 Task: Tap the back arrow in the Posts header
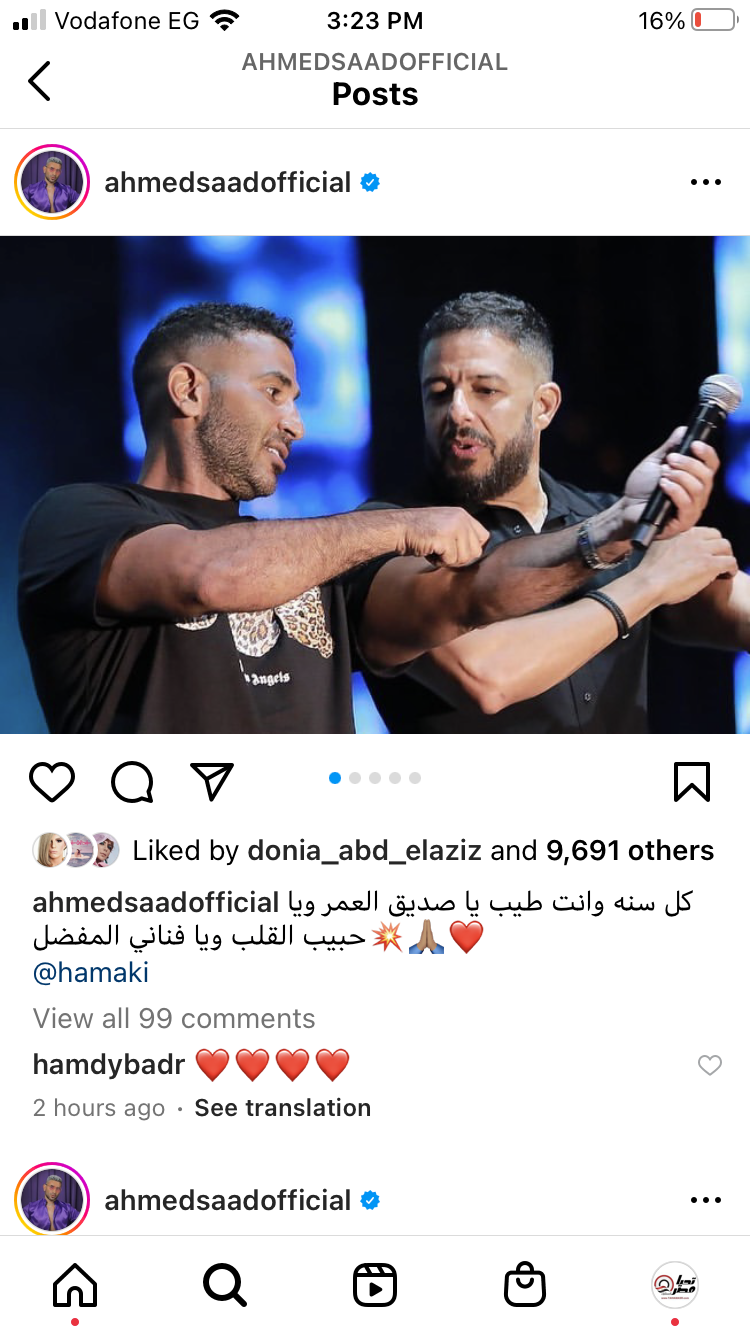pyautogui.click(x=39, y=81)
